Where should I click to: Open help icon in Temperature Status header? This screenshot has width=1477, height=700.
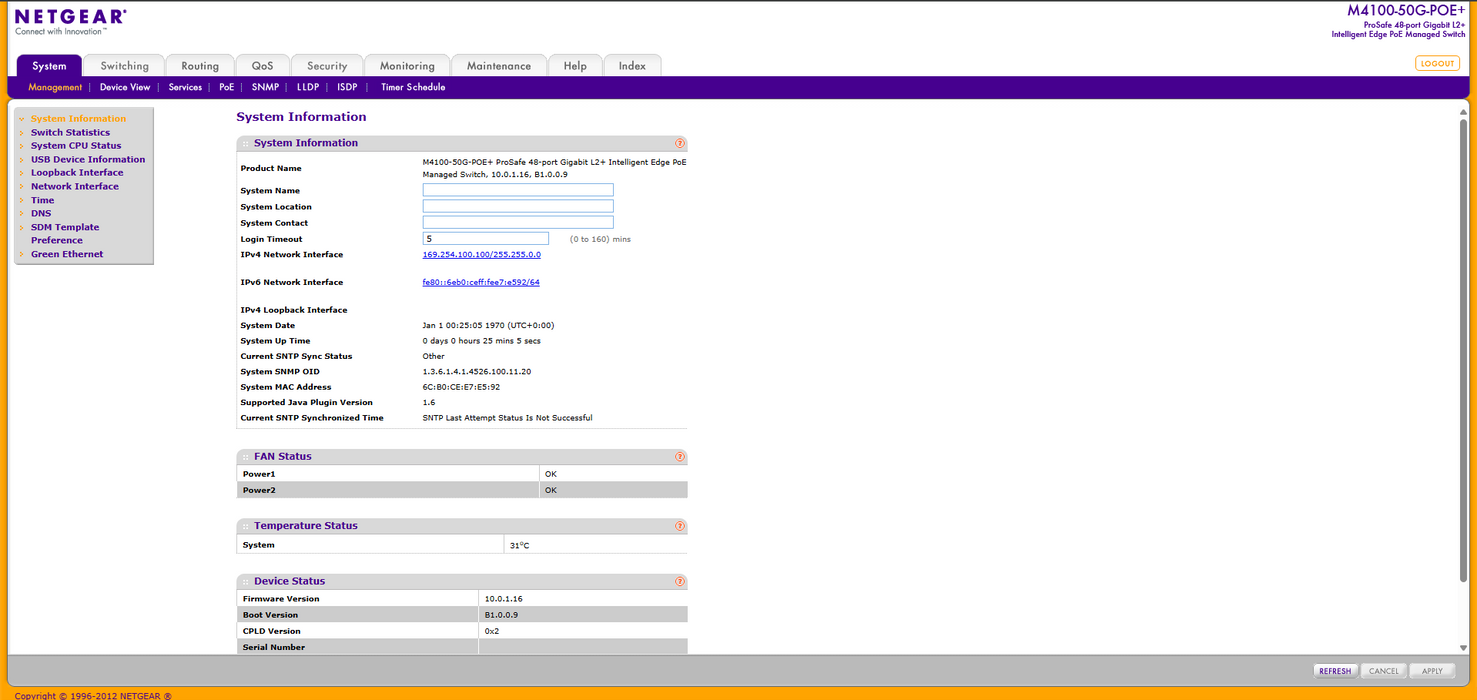680,525
